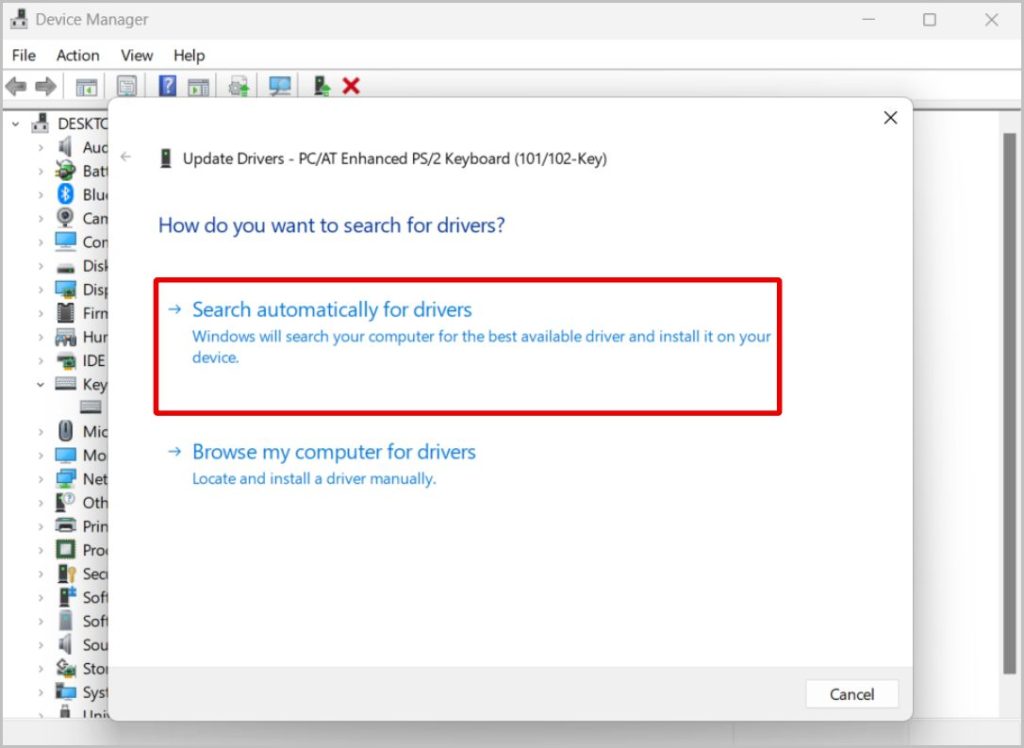Select the Print queues printer icon

coord(65,526)
